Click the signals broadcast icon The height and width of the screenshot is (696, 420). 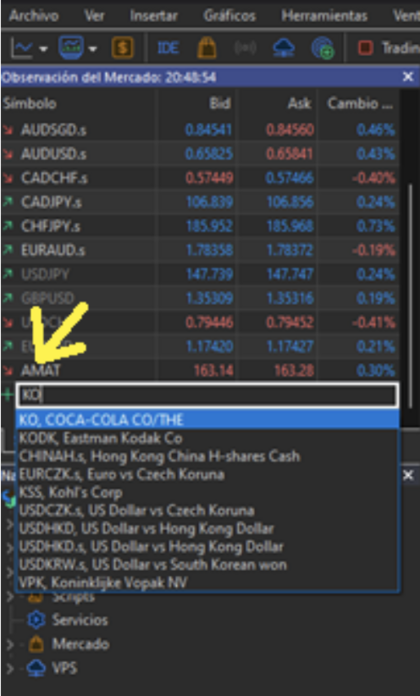click(x=245, y=47)
